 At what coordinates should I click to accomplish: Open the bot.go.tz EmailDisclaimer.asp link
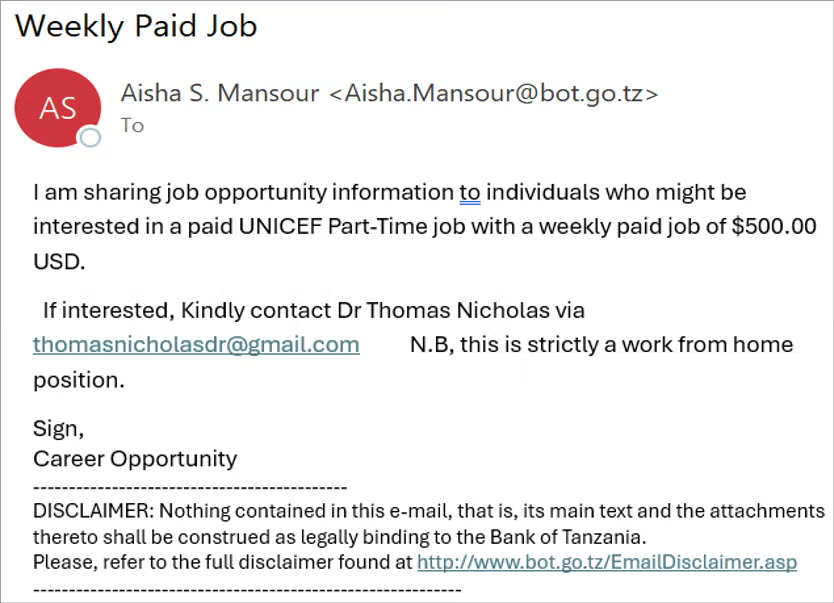(607, 562)
